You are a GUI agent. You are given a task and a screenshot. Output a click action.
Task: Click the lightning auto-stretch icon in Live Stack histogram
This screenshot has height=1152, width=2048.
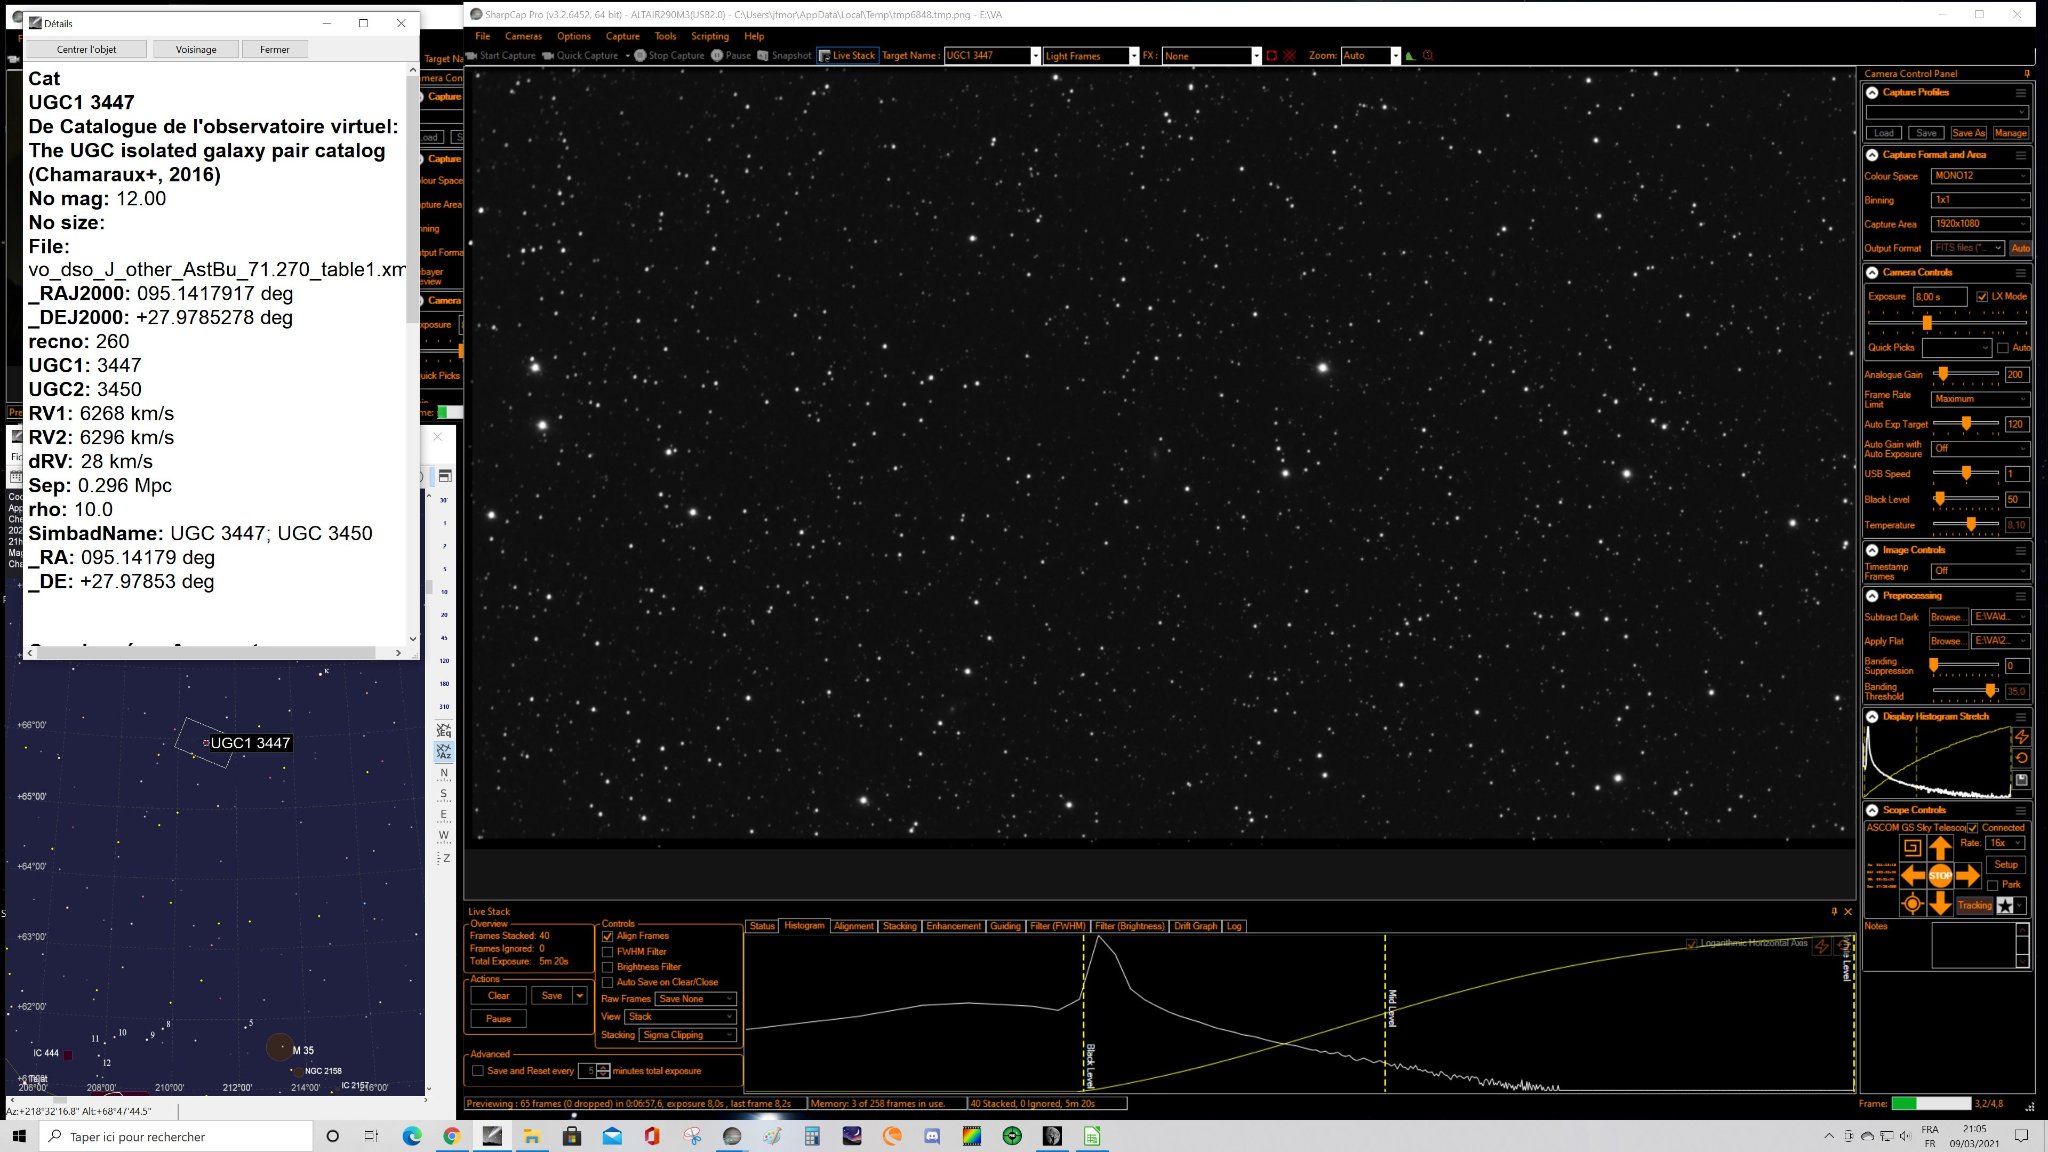pyautogui.click(x=1822, y=946)
